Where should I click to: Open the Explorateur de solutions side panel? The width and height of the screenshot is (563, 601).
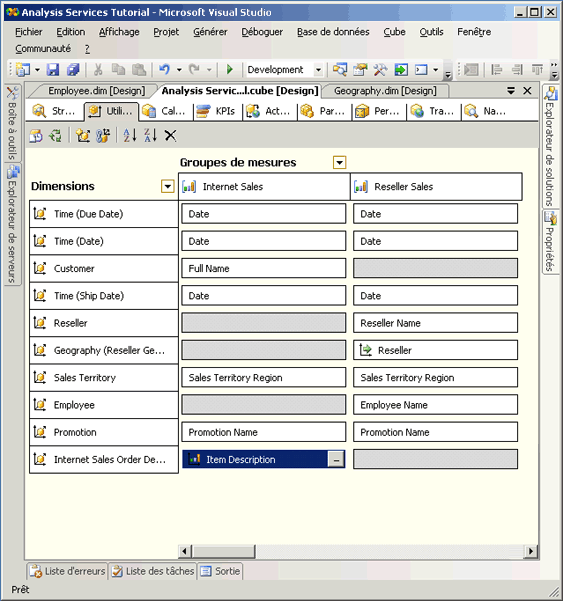[x=550, y=146]
